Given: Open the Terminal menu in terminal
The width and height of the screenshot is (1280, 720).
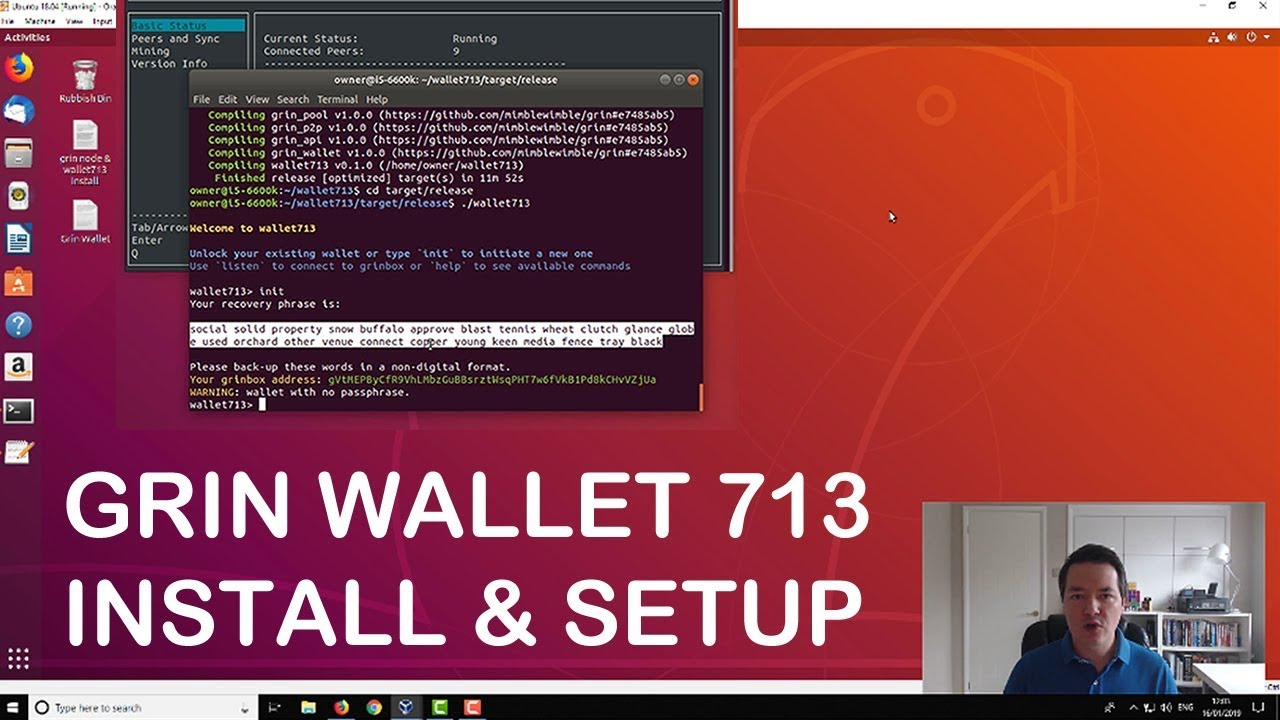Looking at the screenshot, I should (337, 99).
